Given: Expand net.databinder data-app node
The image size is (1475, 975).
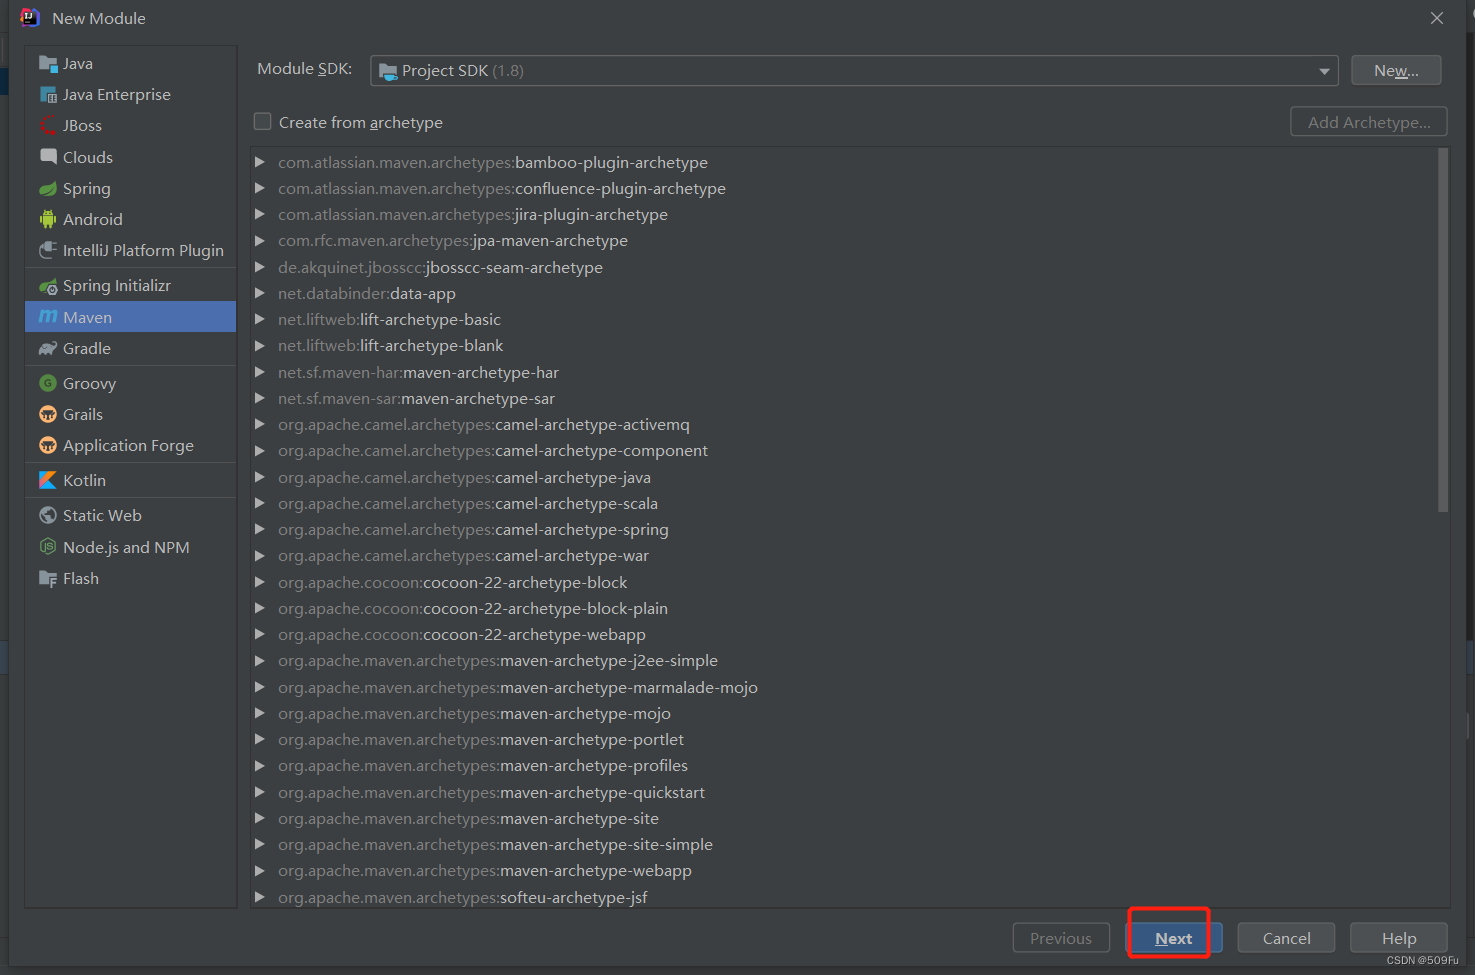Looking at the screenshot, I should point(260,293).
